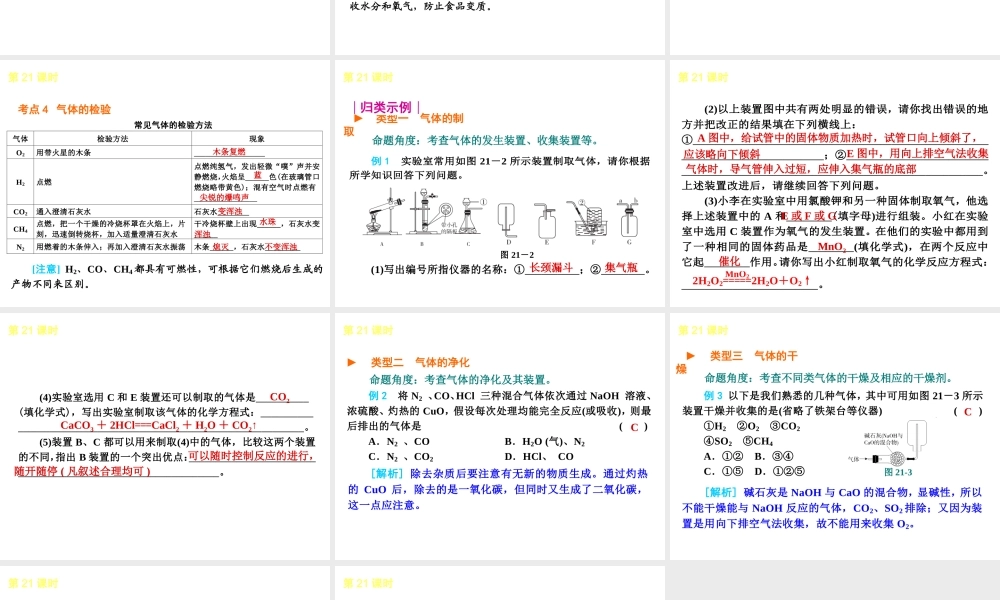The width and height of the screenshot is (1000, 600).
Task: Click option D. HCl、CO
Action: click(x=539, y=457)
